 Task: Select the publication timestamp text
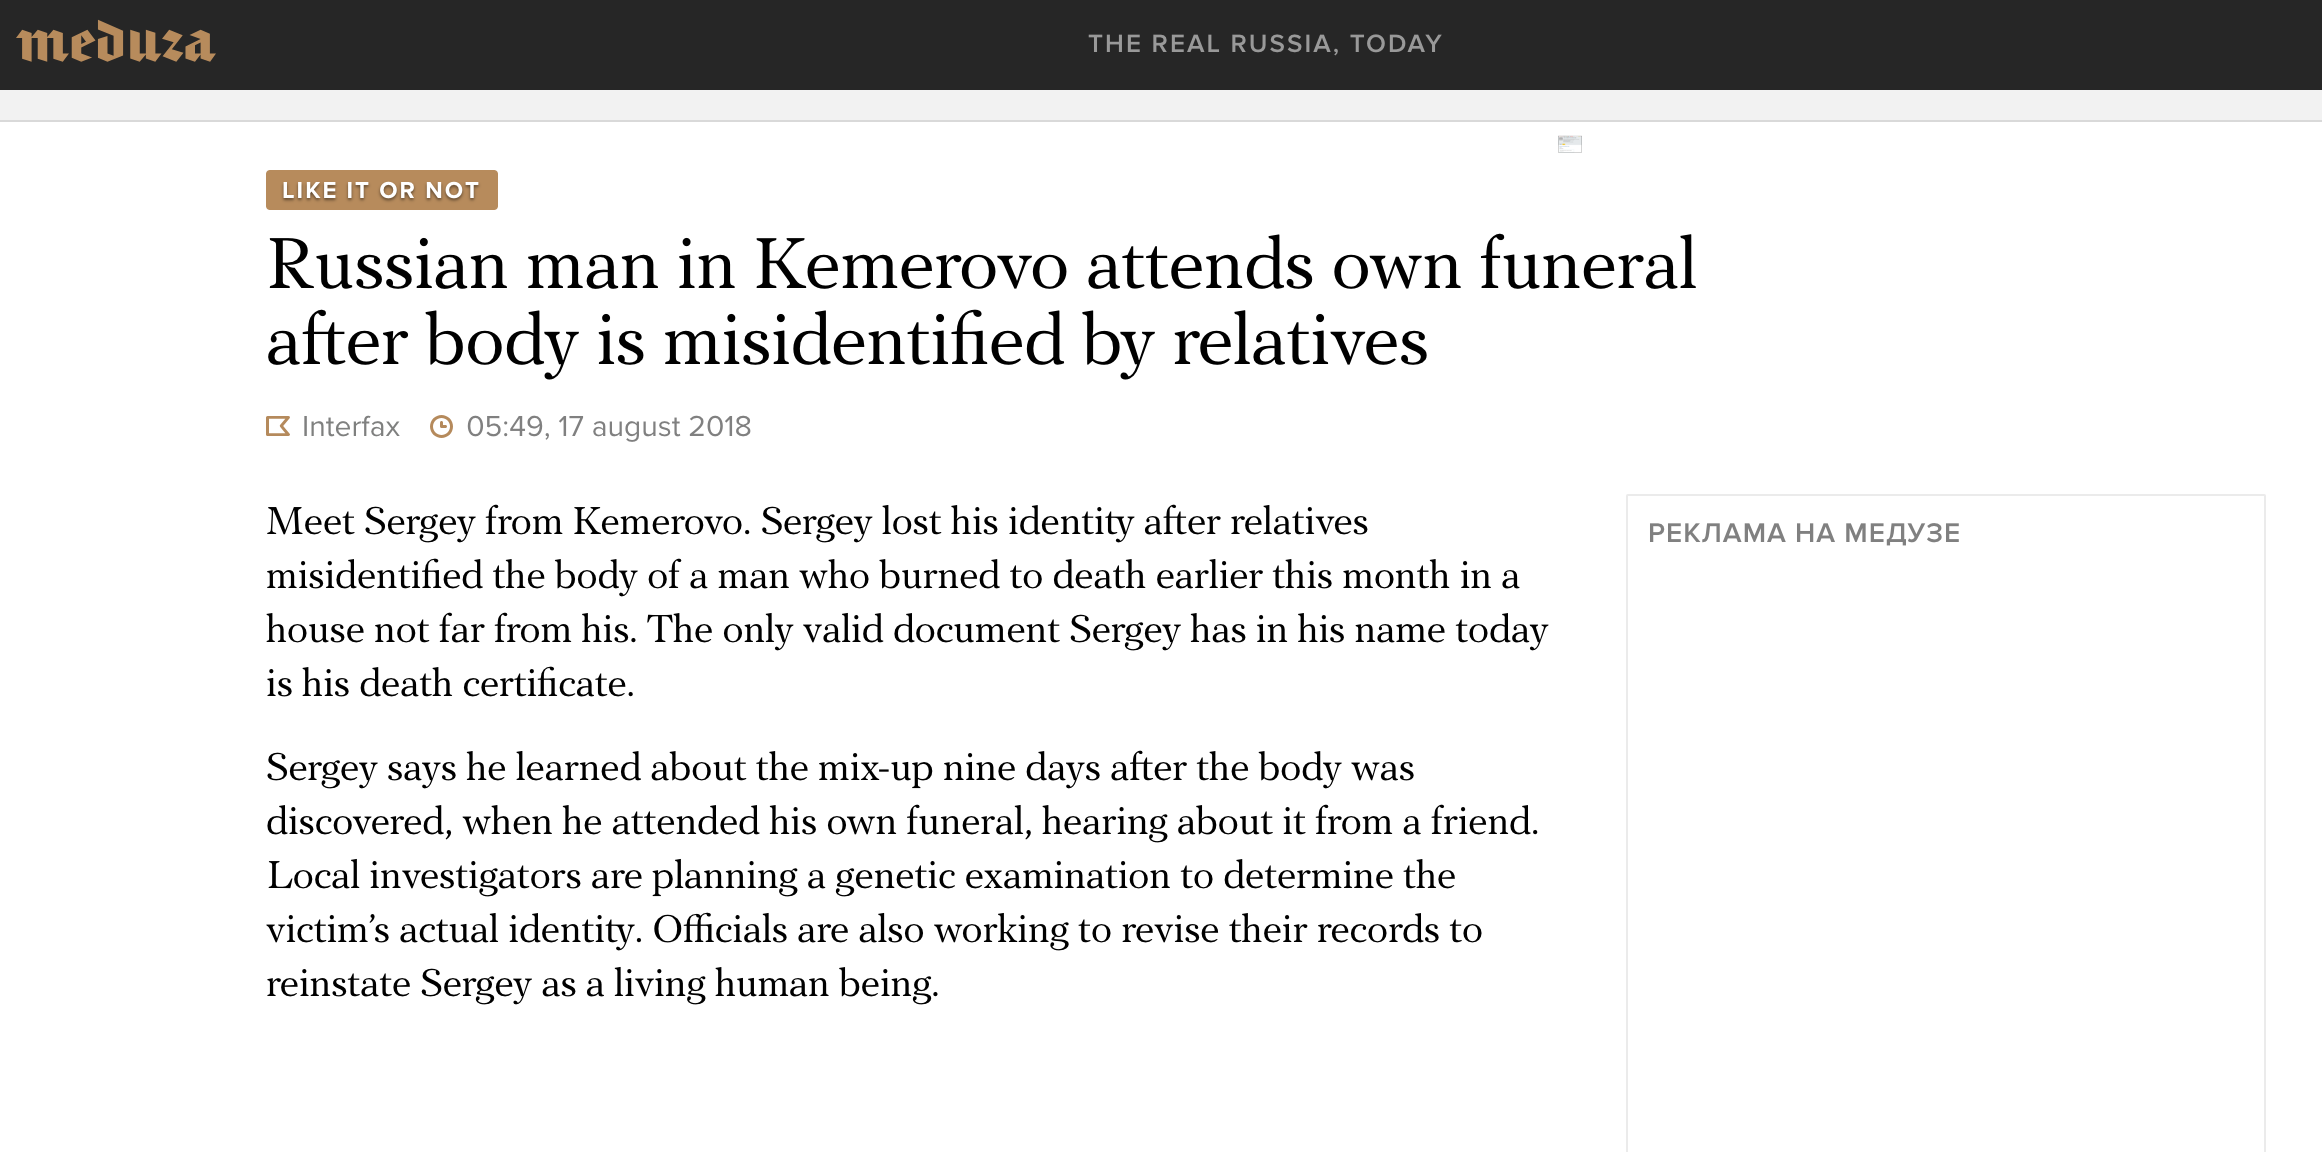[608, 426]
